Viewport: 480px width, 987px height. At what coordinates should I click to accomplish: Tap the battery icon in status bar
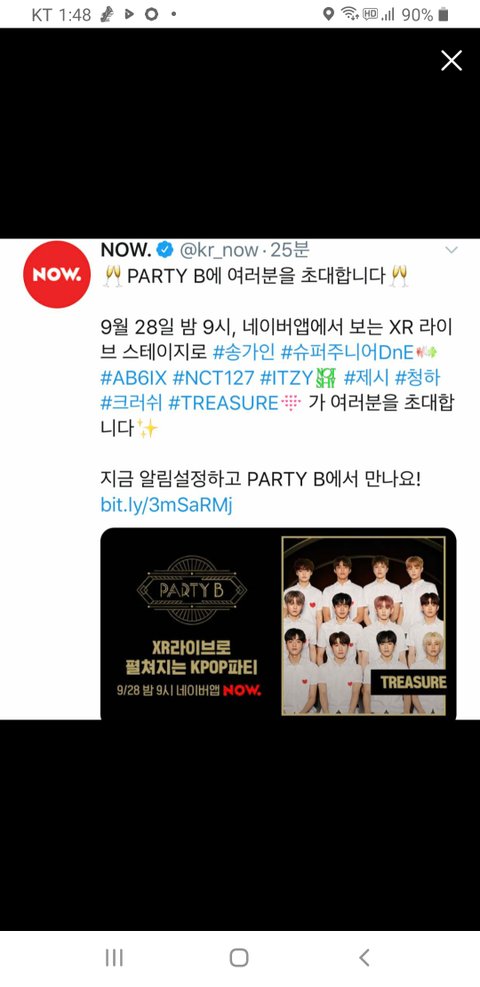coord(444,14)
